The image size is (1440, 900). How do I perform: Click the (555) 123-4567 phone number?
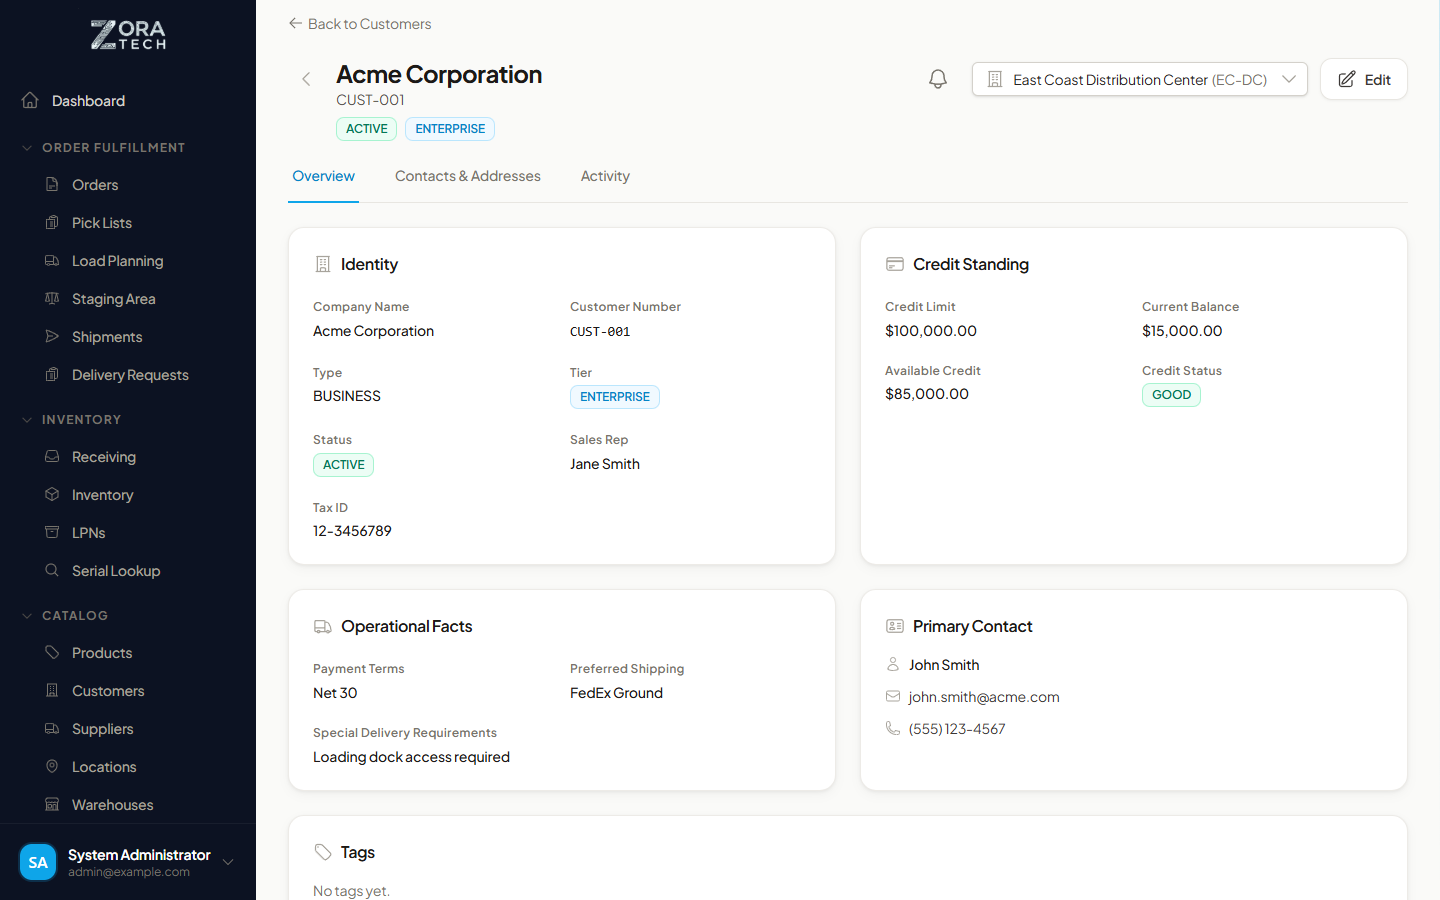pos(957,729)
